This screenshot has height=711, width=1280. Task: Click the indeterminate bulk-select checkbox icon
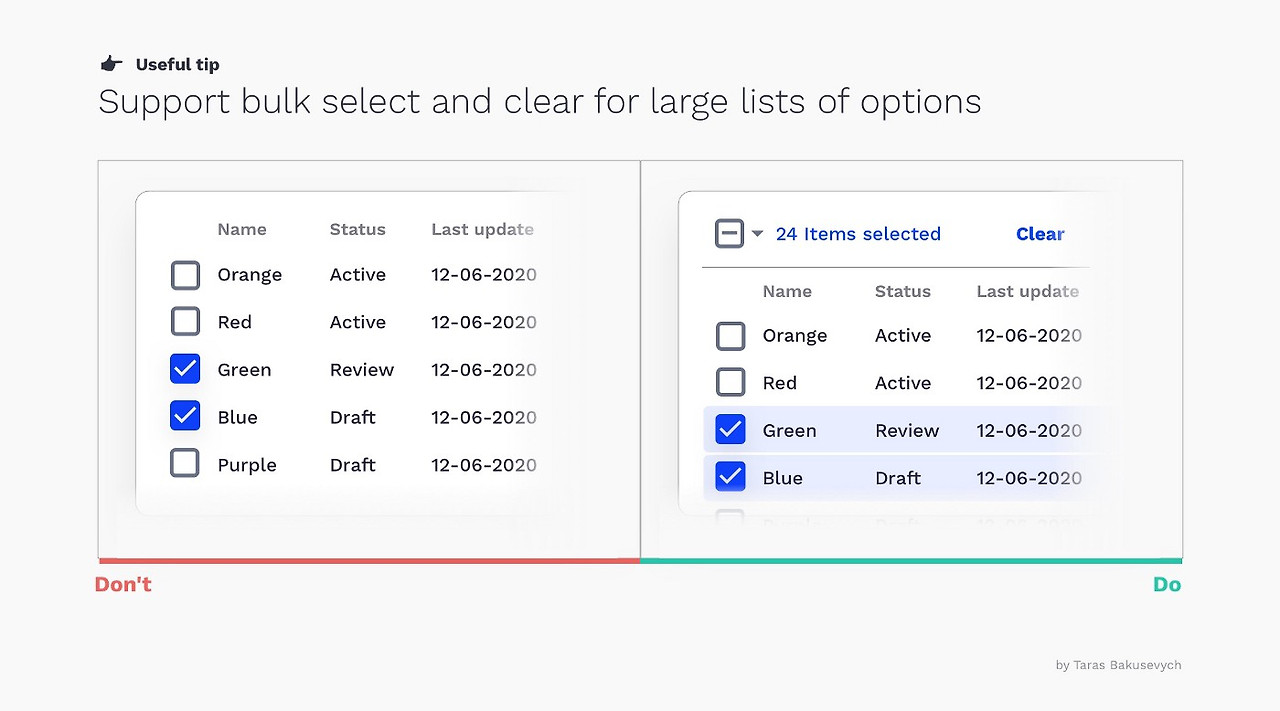click(730, 231)
